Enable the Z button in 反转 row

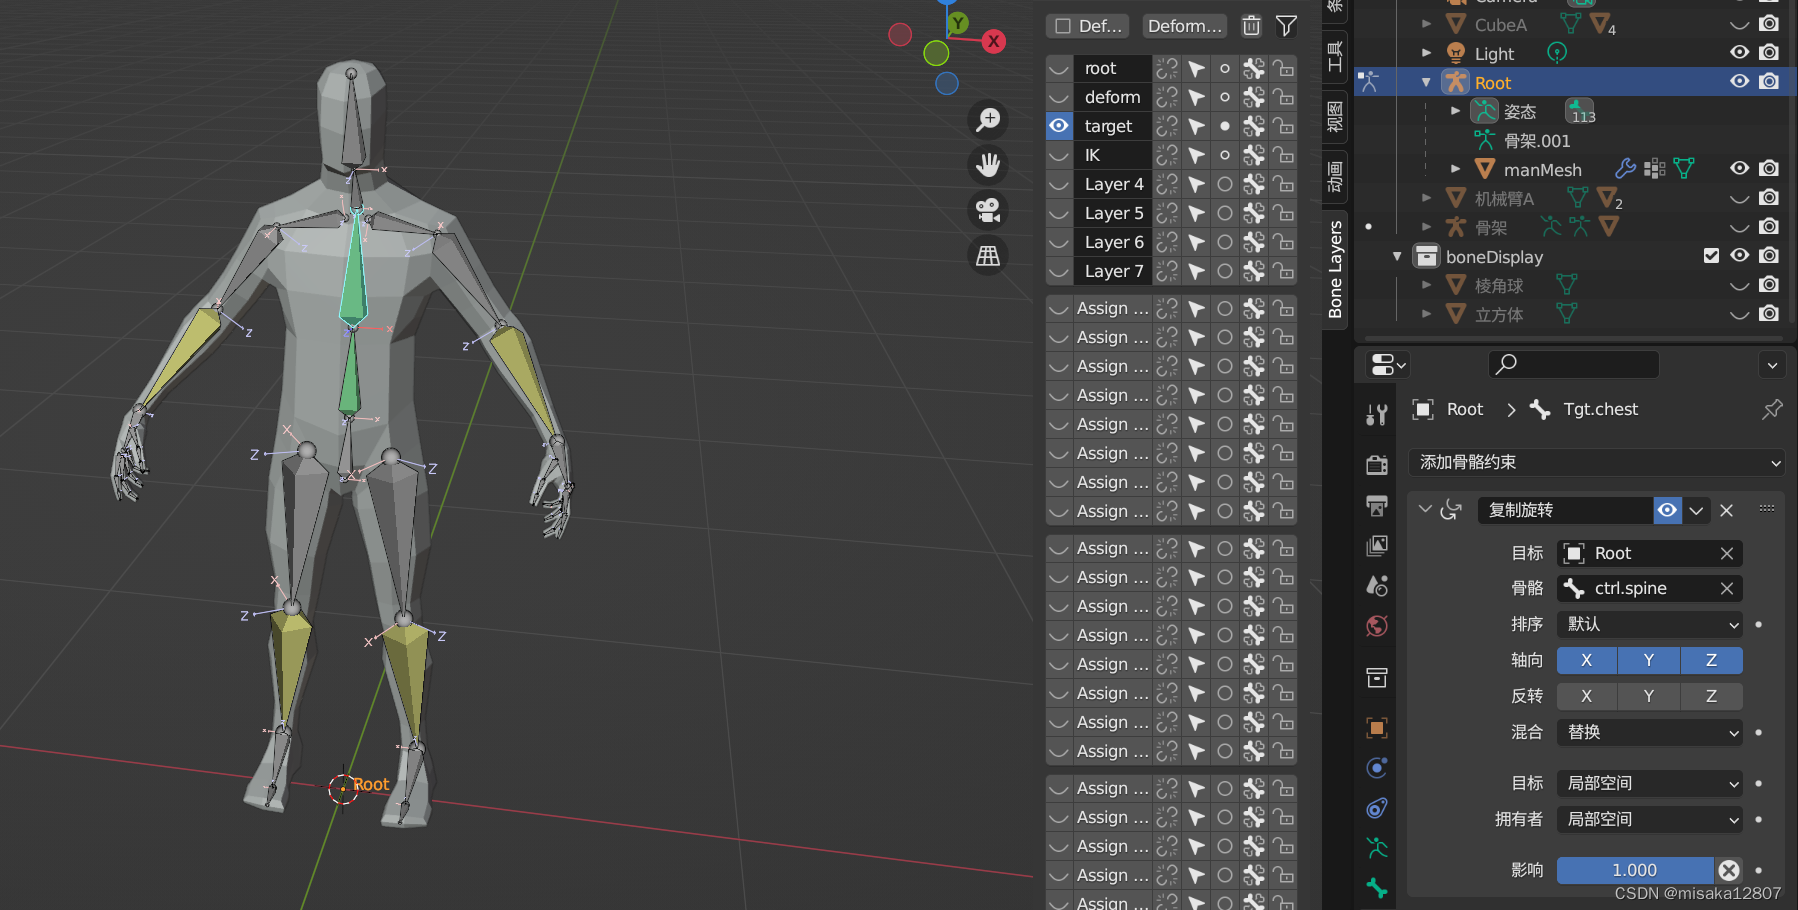[1712, 696]
